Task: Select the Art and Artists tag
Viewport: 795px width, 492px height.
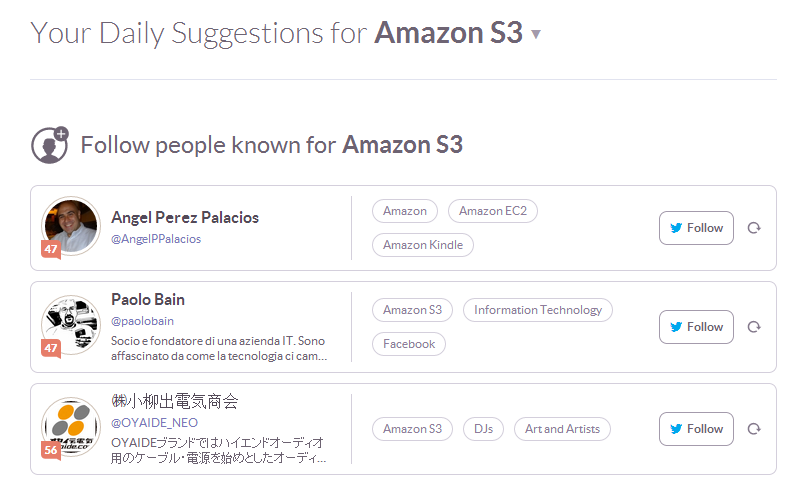Action: point(562,429)
